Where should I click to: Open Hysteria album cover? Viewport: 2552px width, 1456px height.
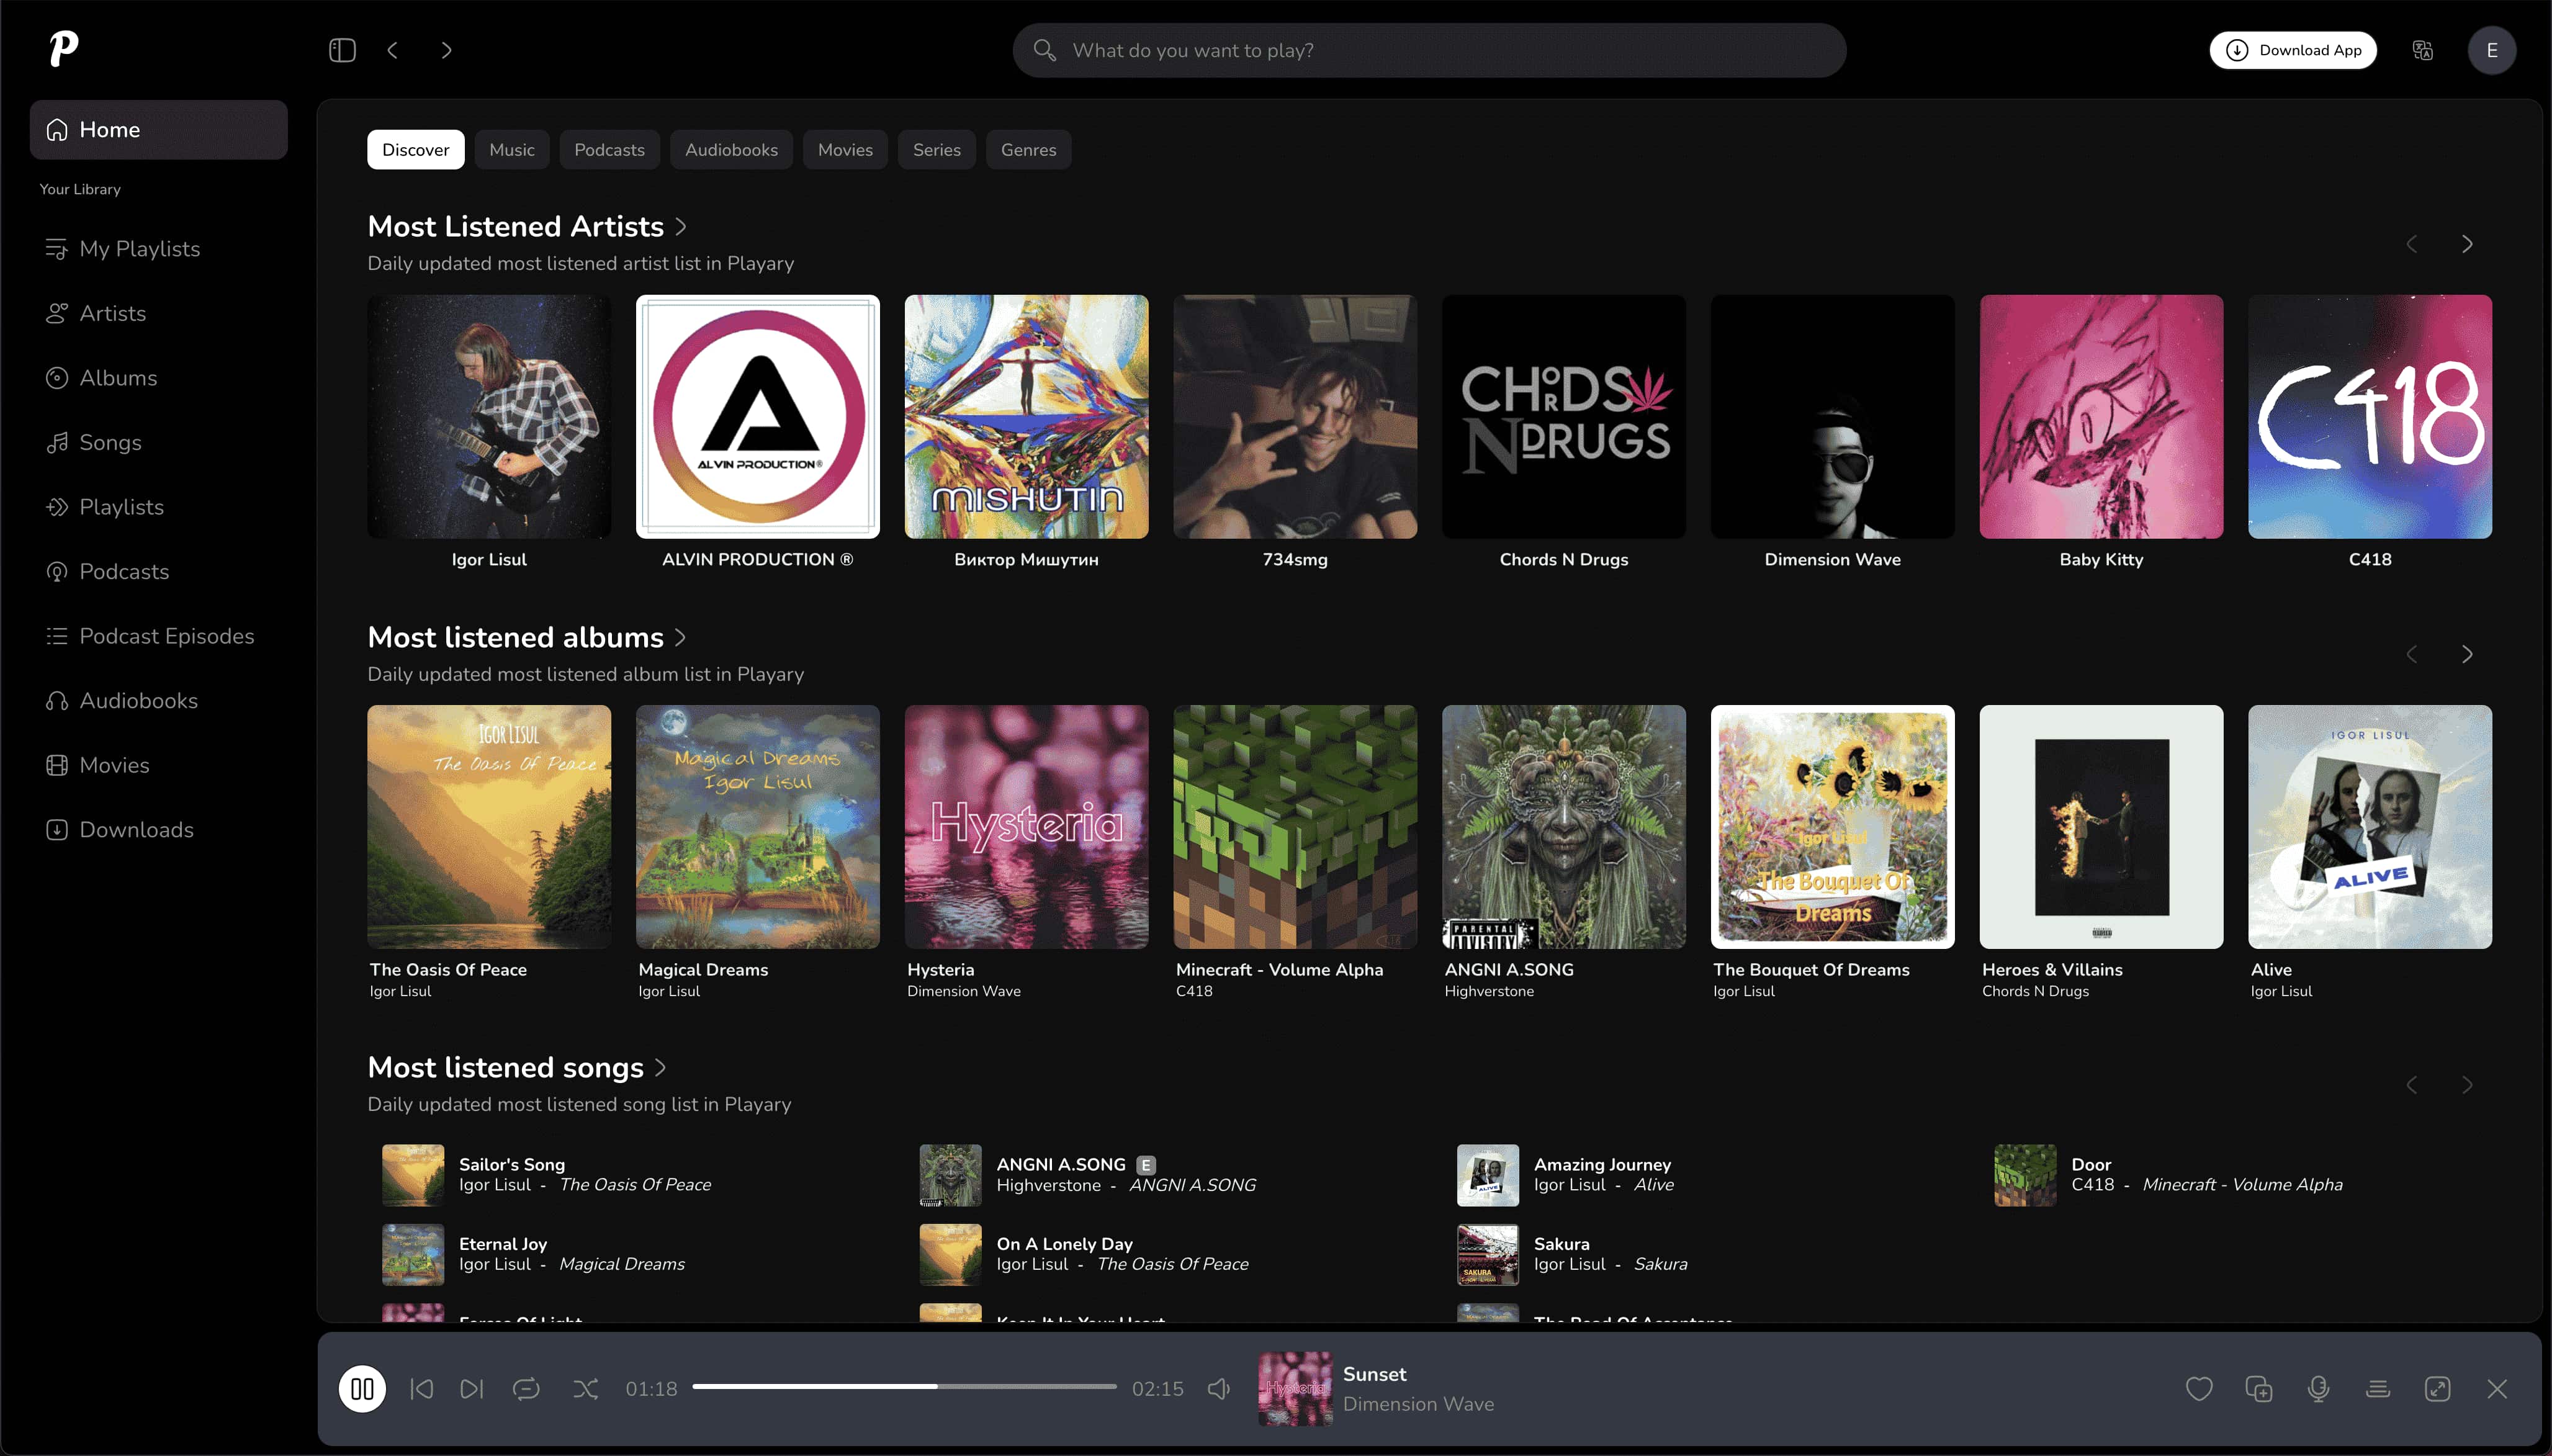tap(1027, 827)
